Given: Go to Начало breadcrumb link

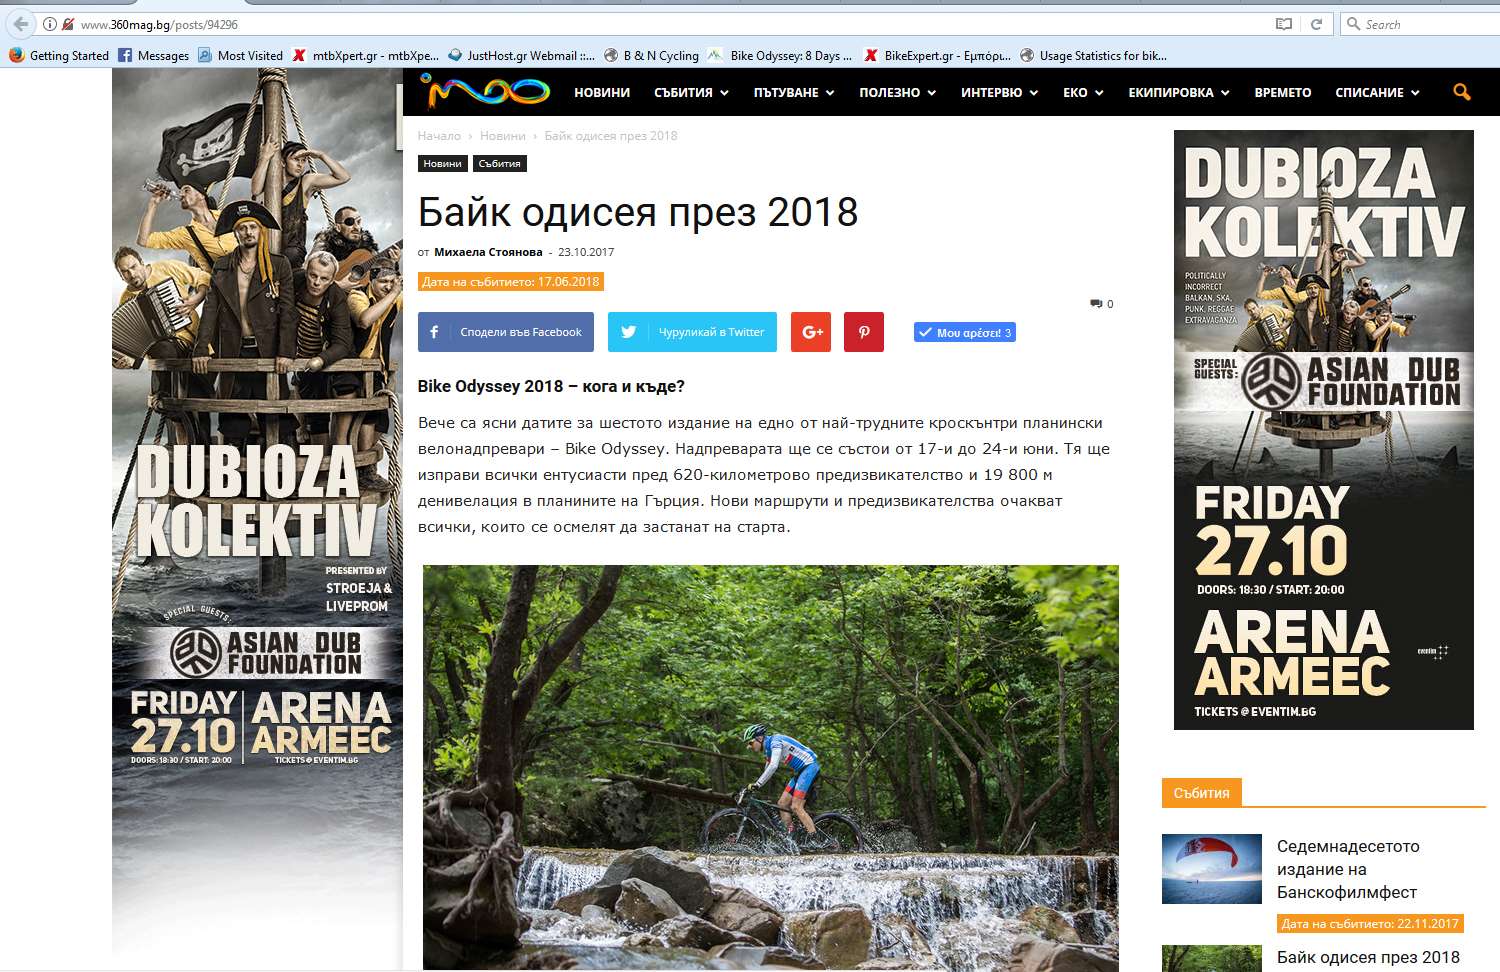Looking at the screenshot, I should tap(439, 136).
